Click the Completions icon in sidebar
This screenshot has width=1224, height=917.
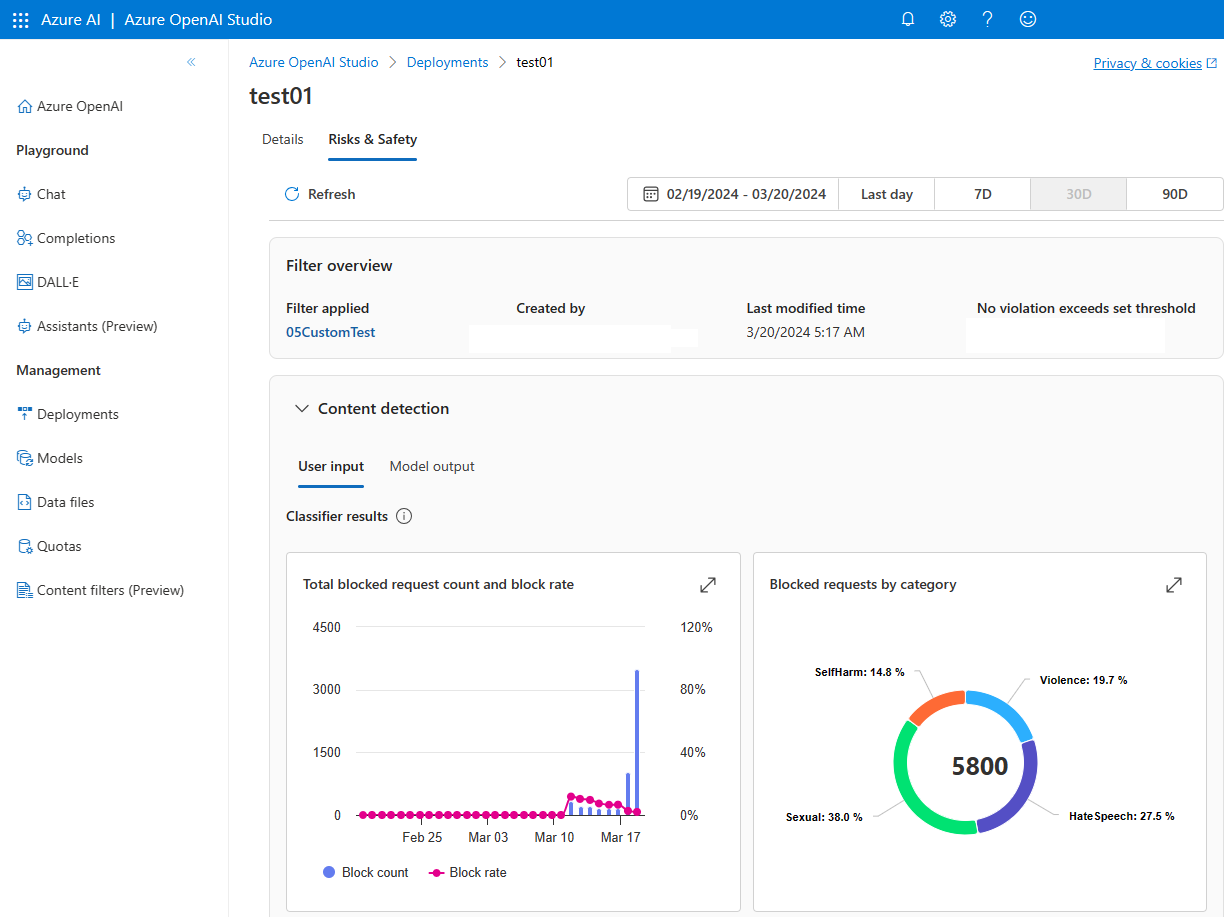click(25, 239)
